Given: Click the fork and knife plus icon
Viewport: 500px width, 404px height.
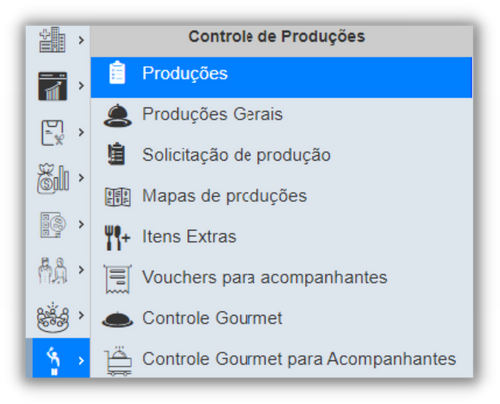Looking at the screenshot, I should 117,238.
